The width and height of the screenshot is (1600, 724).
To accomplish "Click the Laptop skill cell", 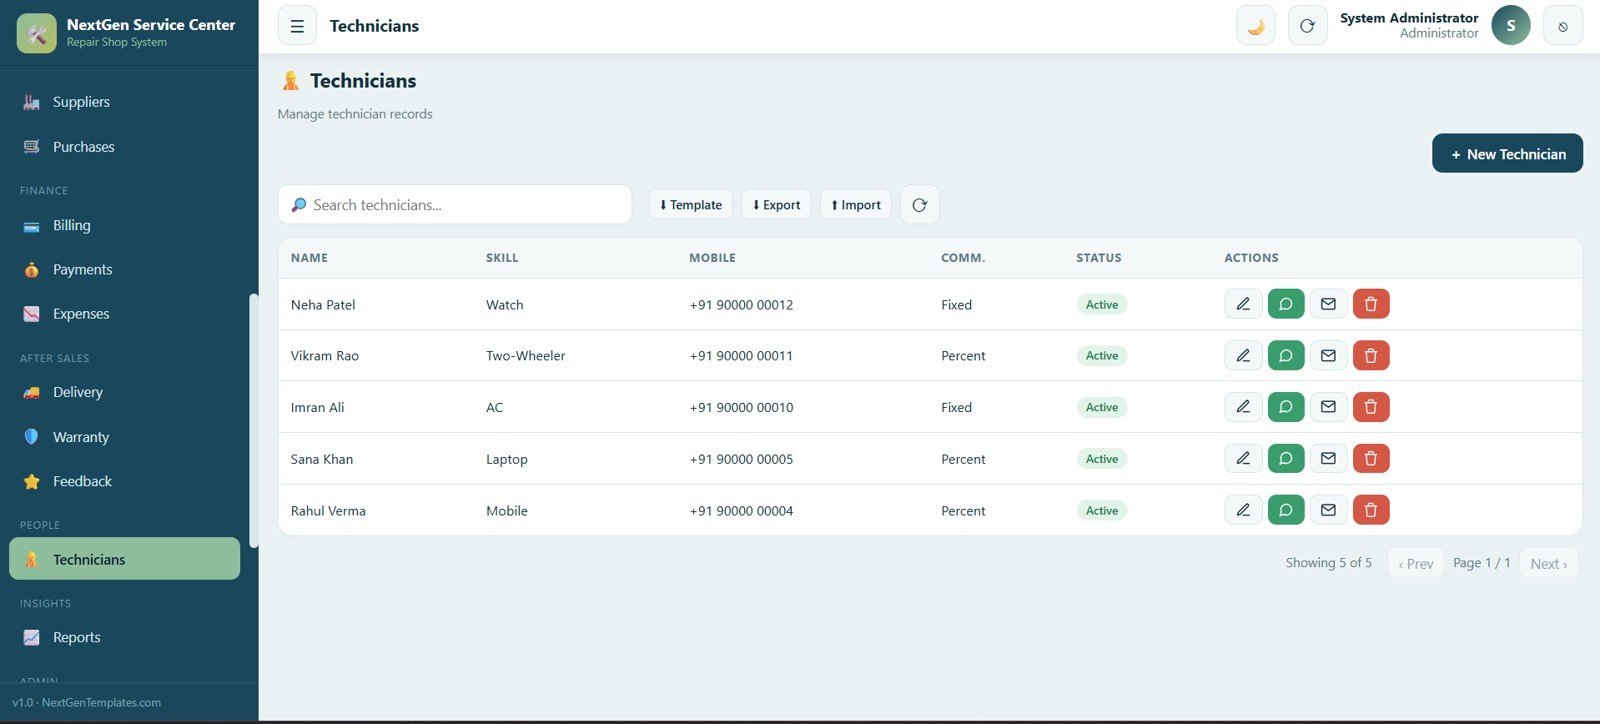I will click(x=507, y=459).
